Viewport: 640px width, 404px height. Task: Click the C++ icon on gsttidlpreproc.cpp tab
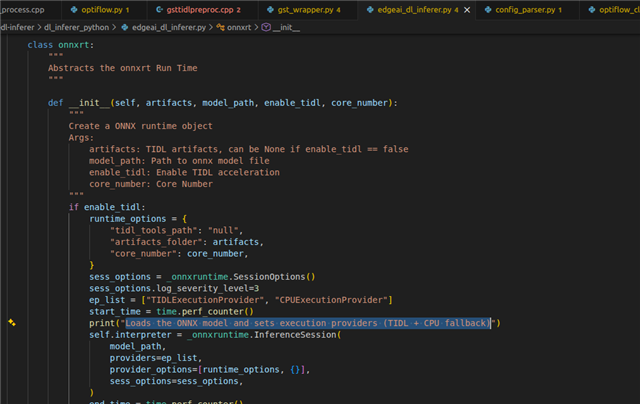coord(159,9)
